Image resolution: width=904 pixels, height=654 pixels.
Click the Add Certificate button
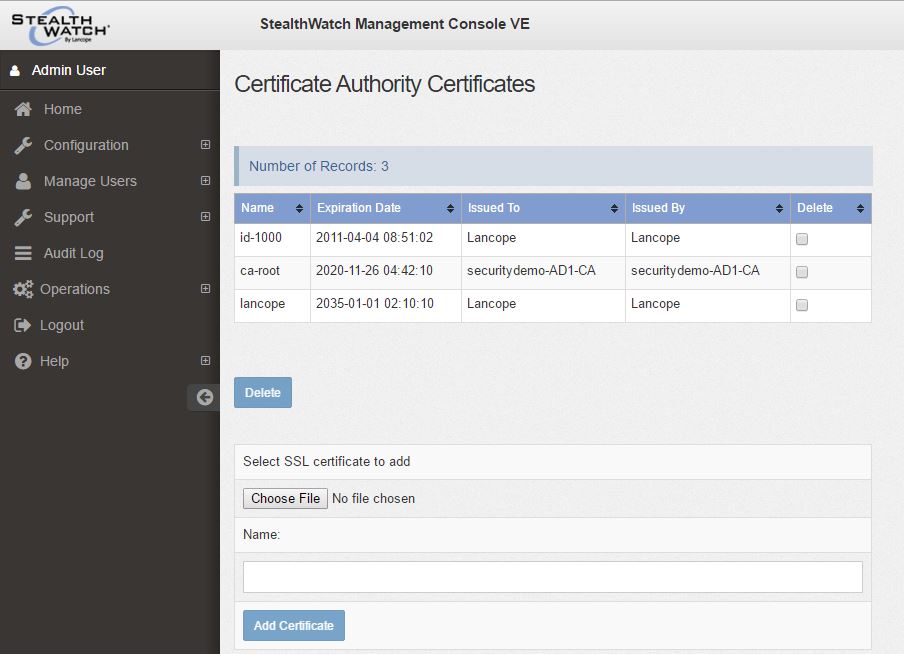tap(294, 626)
